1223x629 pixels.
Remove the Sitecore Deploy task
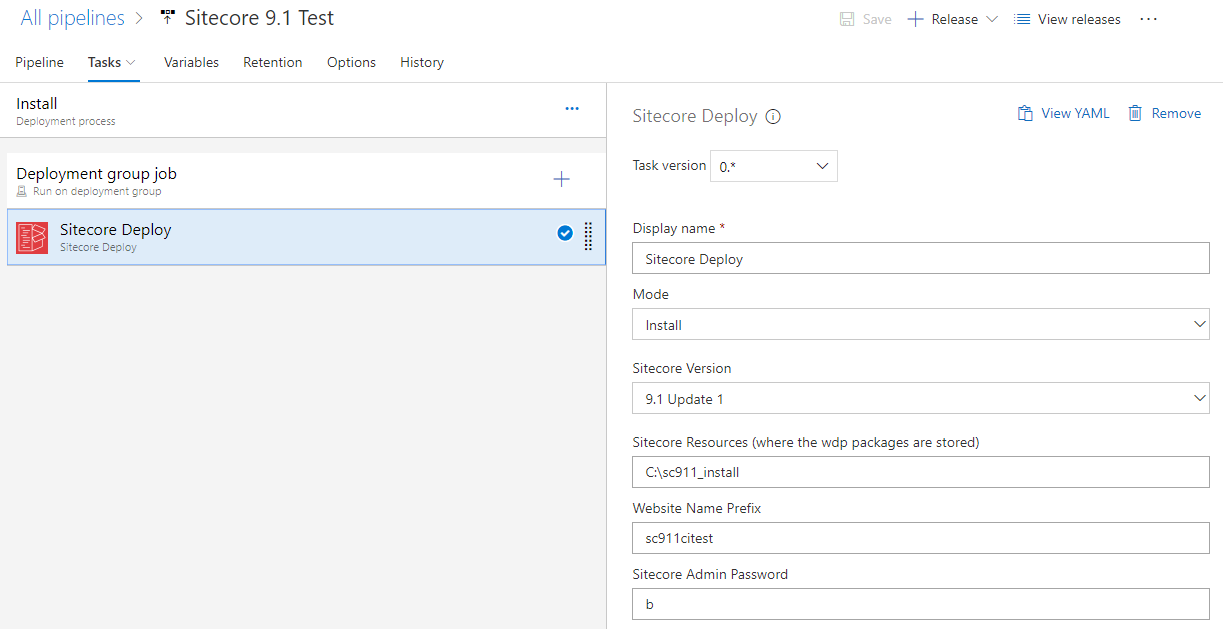(1165, 114)
